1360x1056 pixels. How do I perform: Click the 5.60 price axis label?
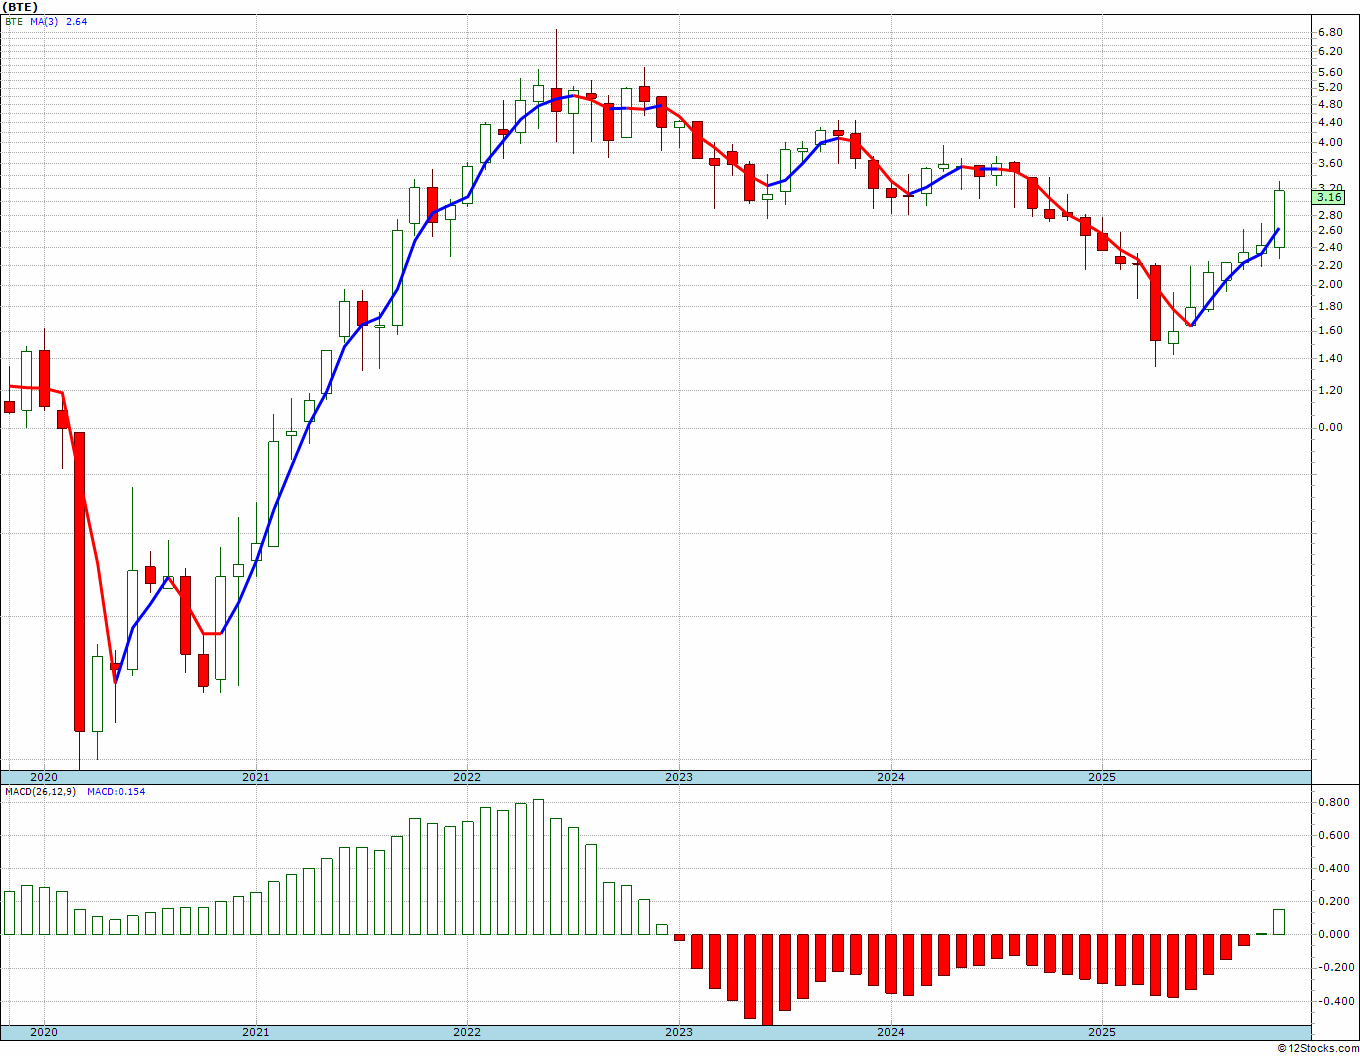click(x=1329, y=72)
